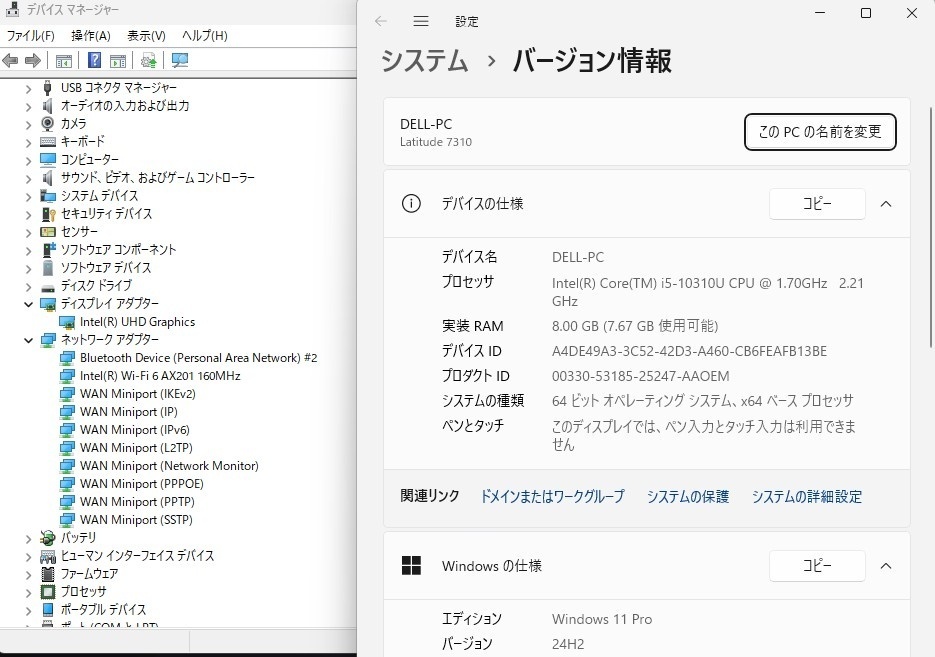Select the ソフトウェア デバイス tree row

(106, 268)
